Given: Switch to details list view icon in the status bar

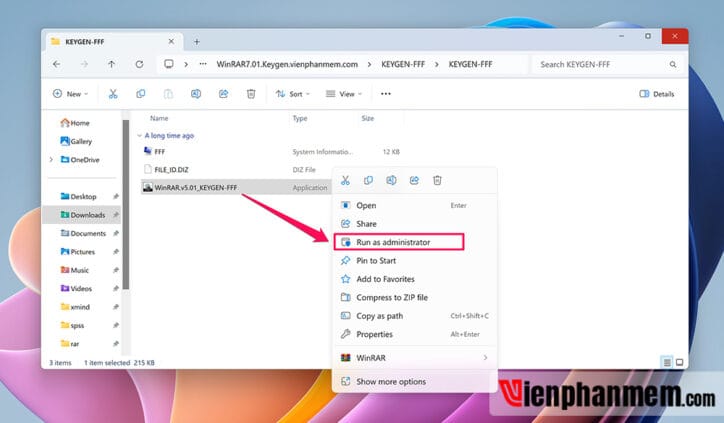Looking at the screenshot, I should coord(667,363).
